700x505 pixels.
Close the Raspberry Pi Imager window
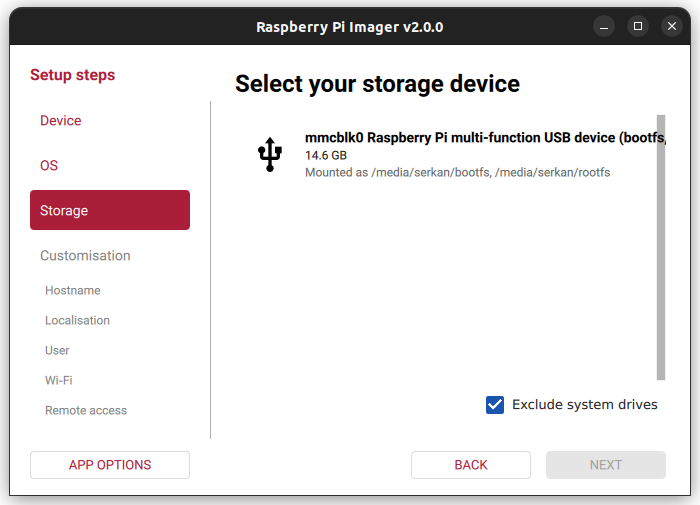pyautogui.click(x=671, y=26)
